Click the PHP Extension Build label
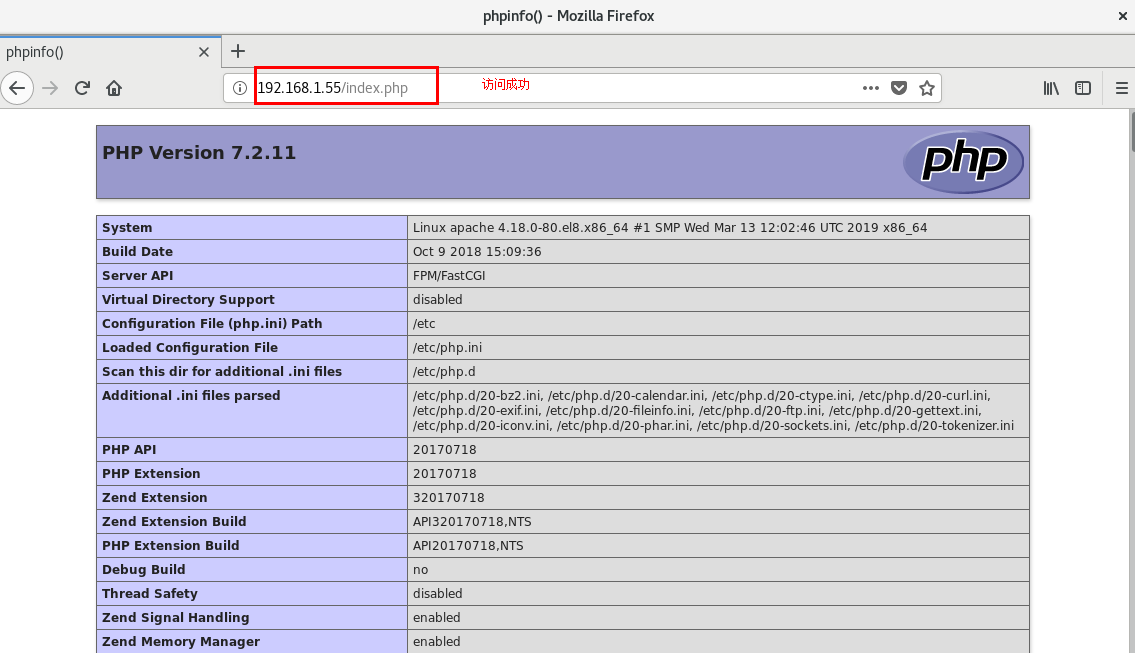 point(171,544)
